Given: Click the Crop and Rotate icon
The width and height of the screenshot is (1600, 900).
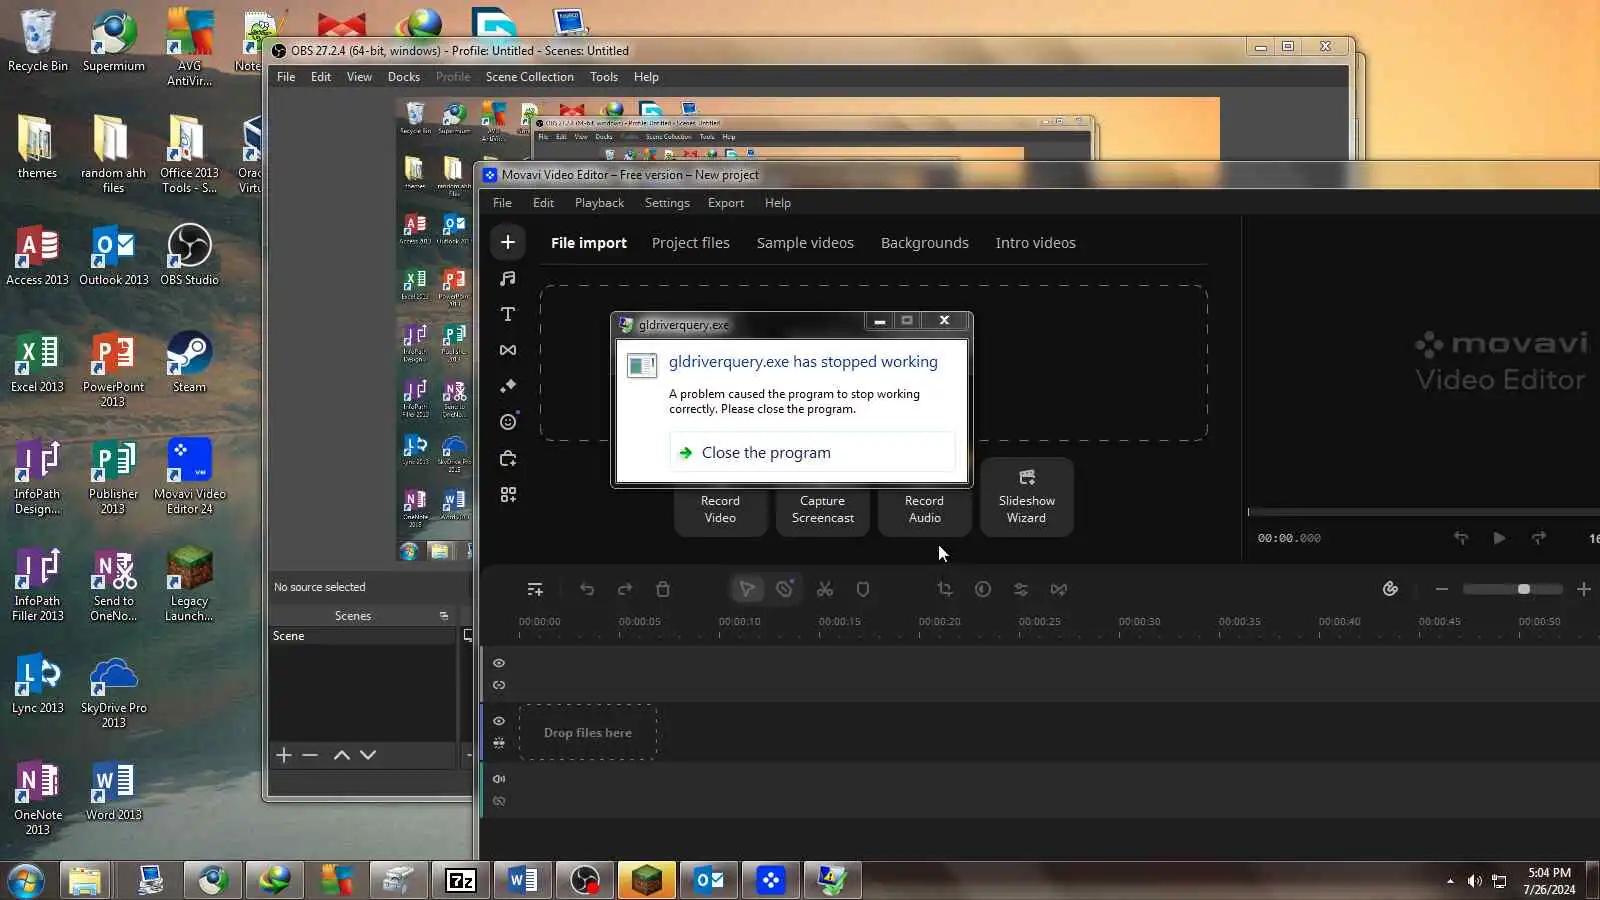Looking at the screenshot, I should point(945,590).
